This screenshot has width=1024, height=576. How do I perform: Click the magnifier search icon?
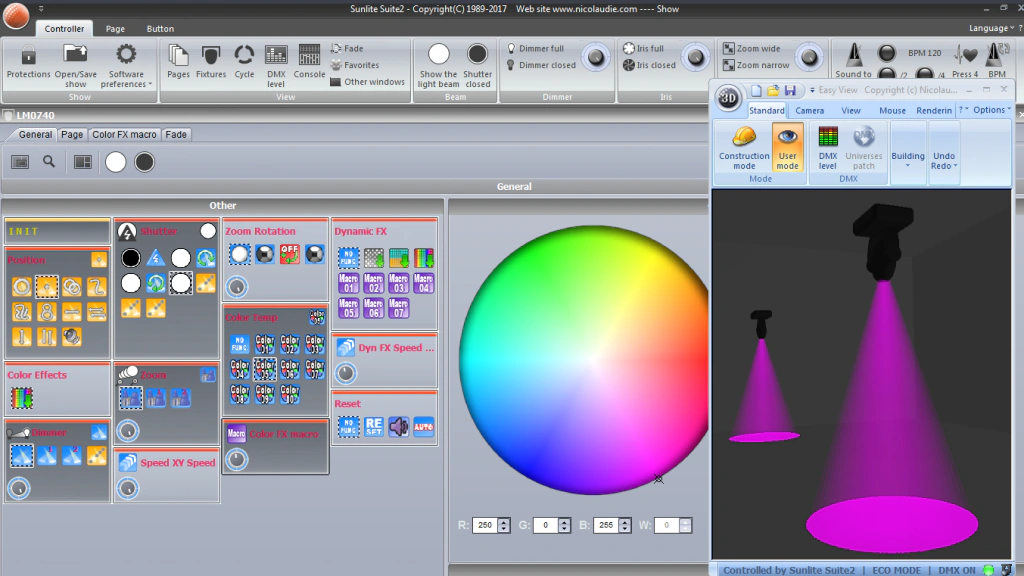(x=49, y=161)
